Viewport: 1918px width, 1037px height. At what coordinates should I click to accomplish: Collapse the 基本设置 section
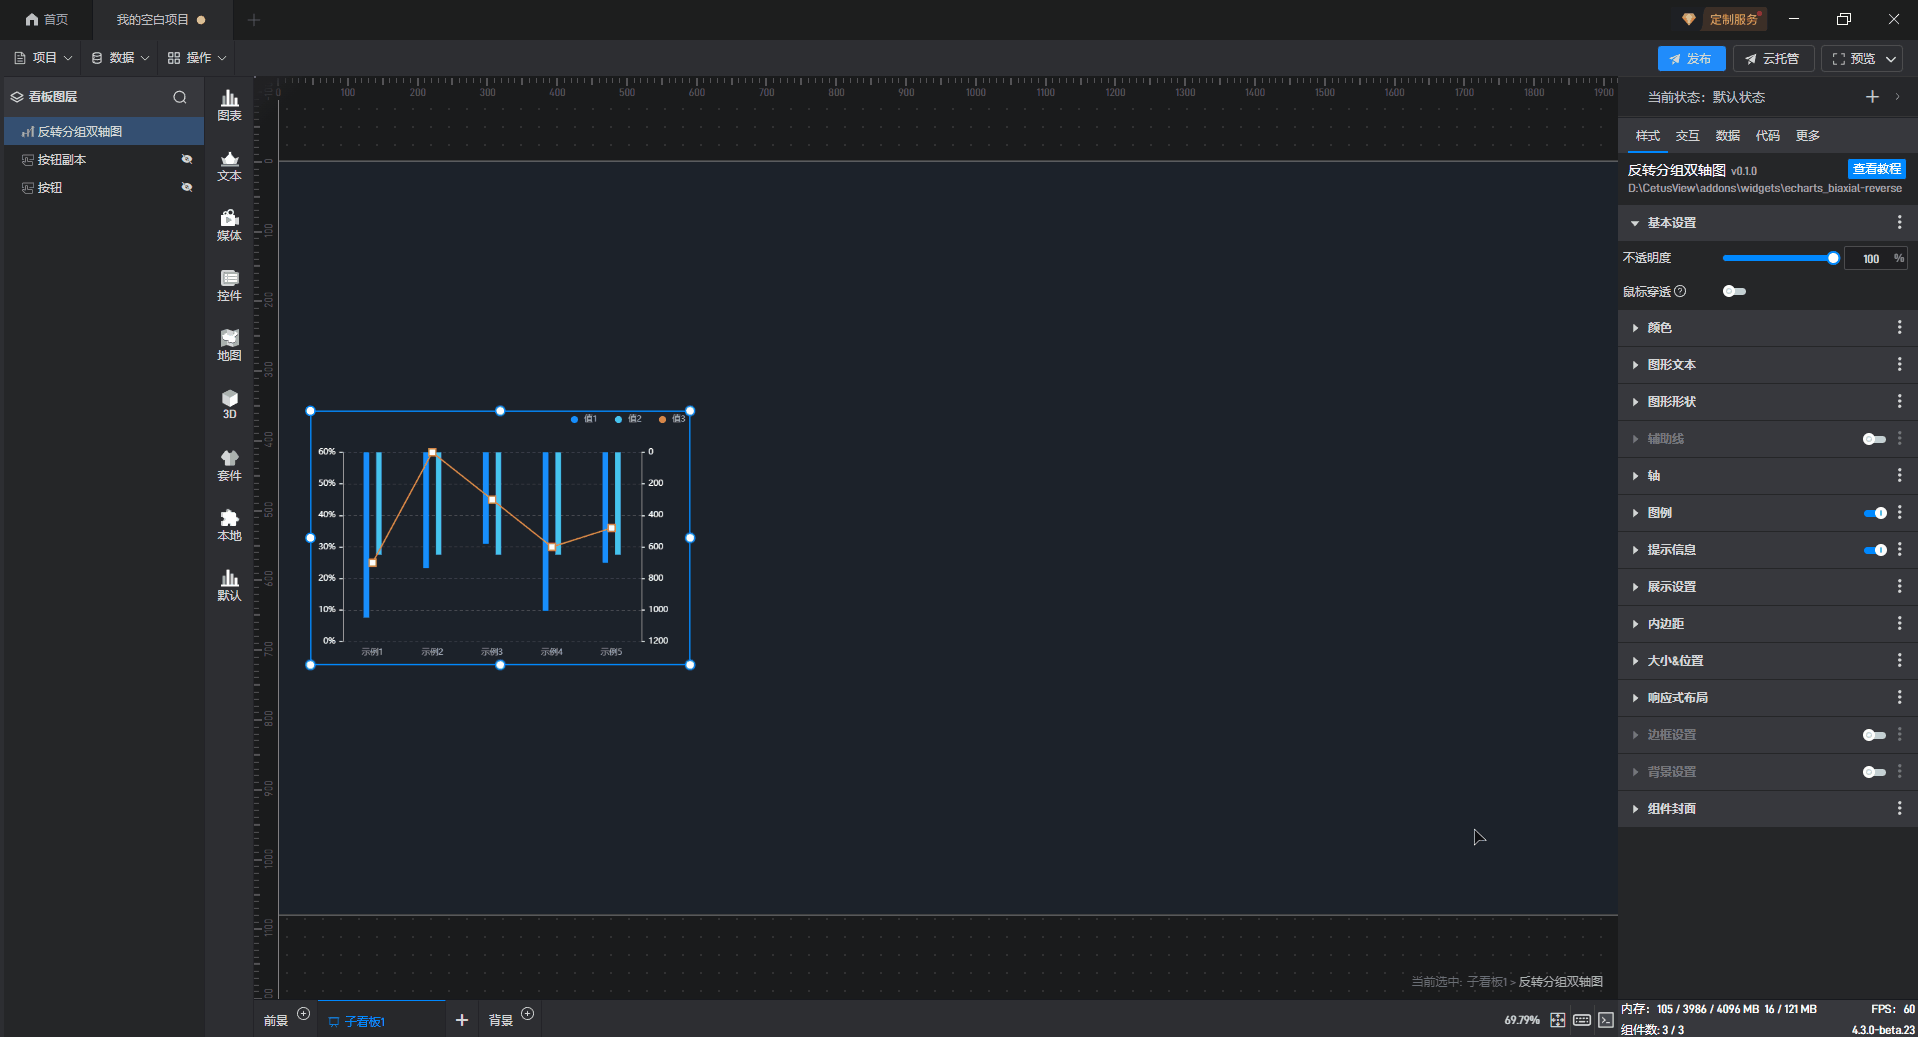click(x=1635, y=223)
